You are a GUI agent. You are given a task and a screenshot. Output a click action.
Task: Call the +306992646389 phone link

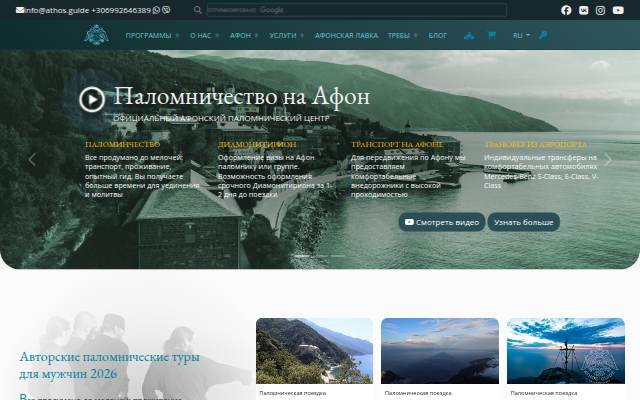pos(121,10)
